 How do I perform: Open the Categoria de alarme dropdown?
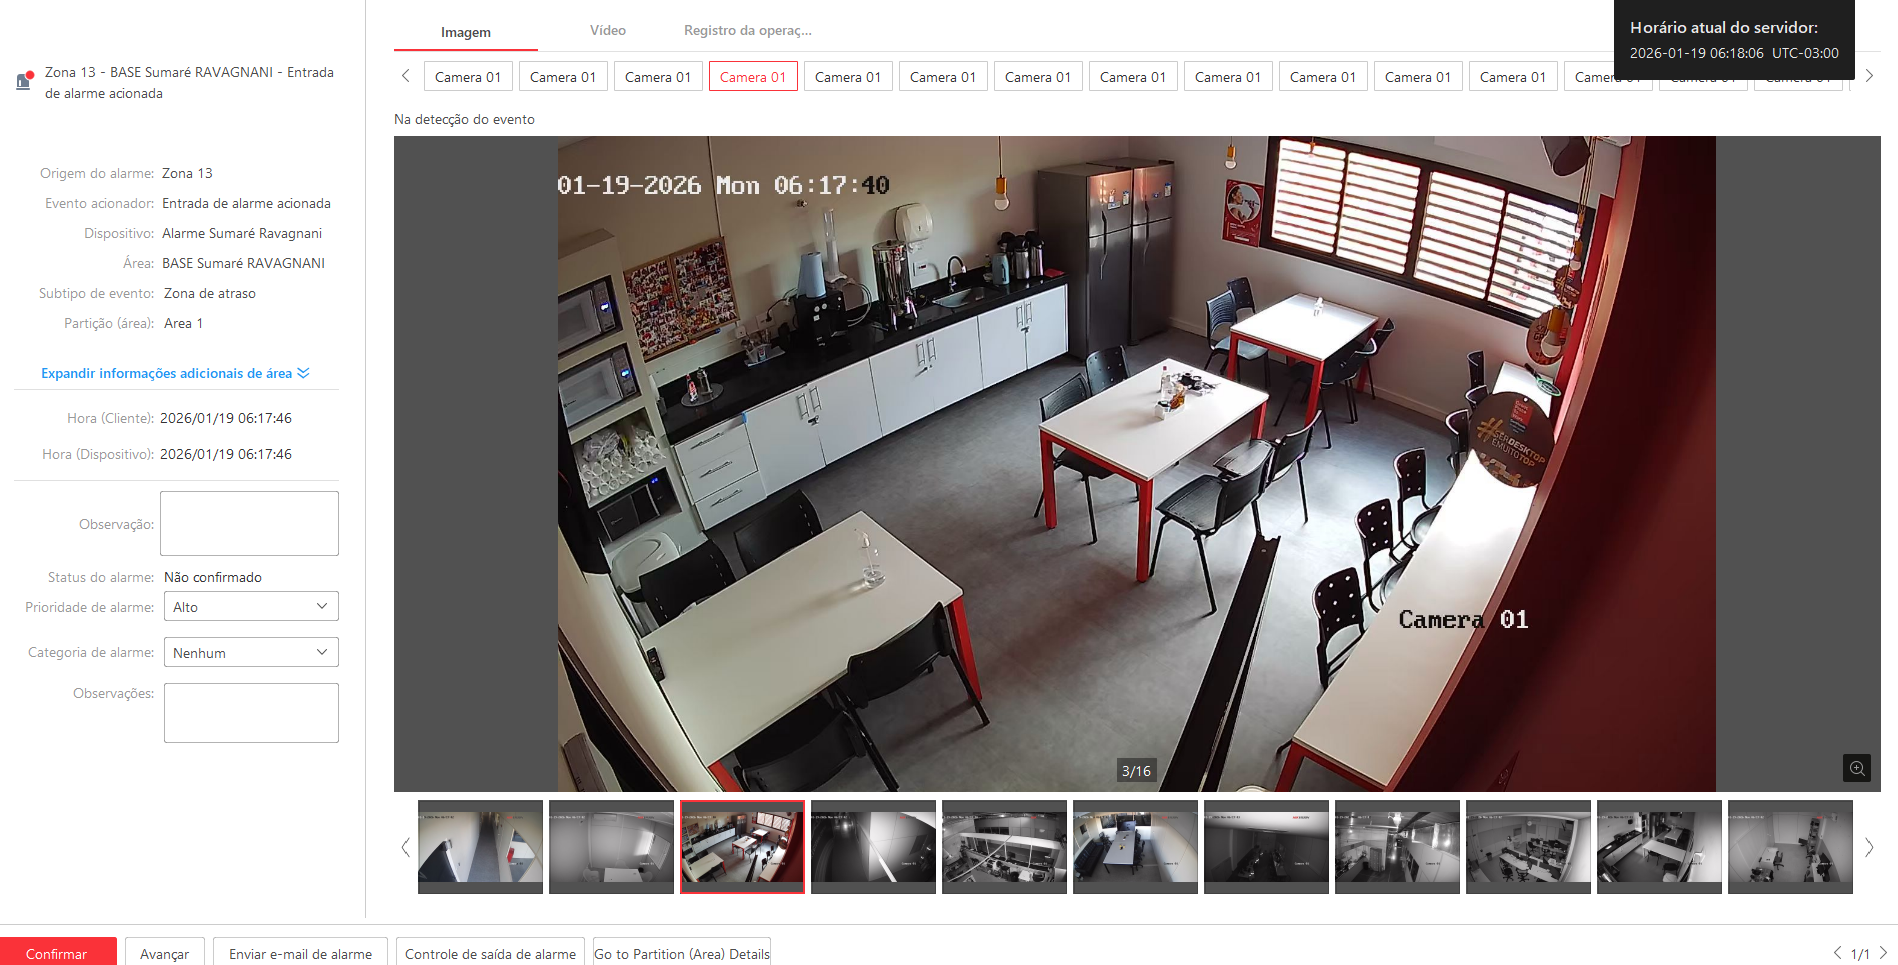[x=250, y=653]
